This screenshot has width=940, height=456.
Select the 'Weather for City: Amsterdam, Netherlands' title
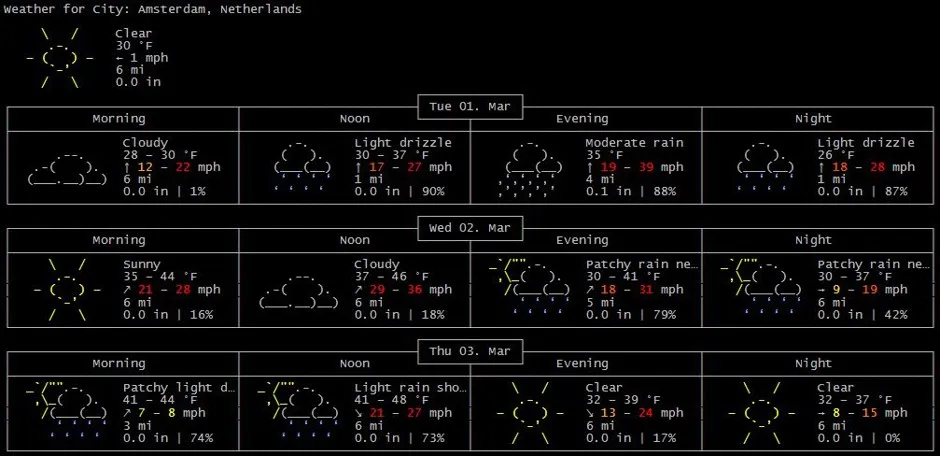153,10
